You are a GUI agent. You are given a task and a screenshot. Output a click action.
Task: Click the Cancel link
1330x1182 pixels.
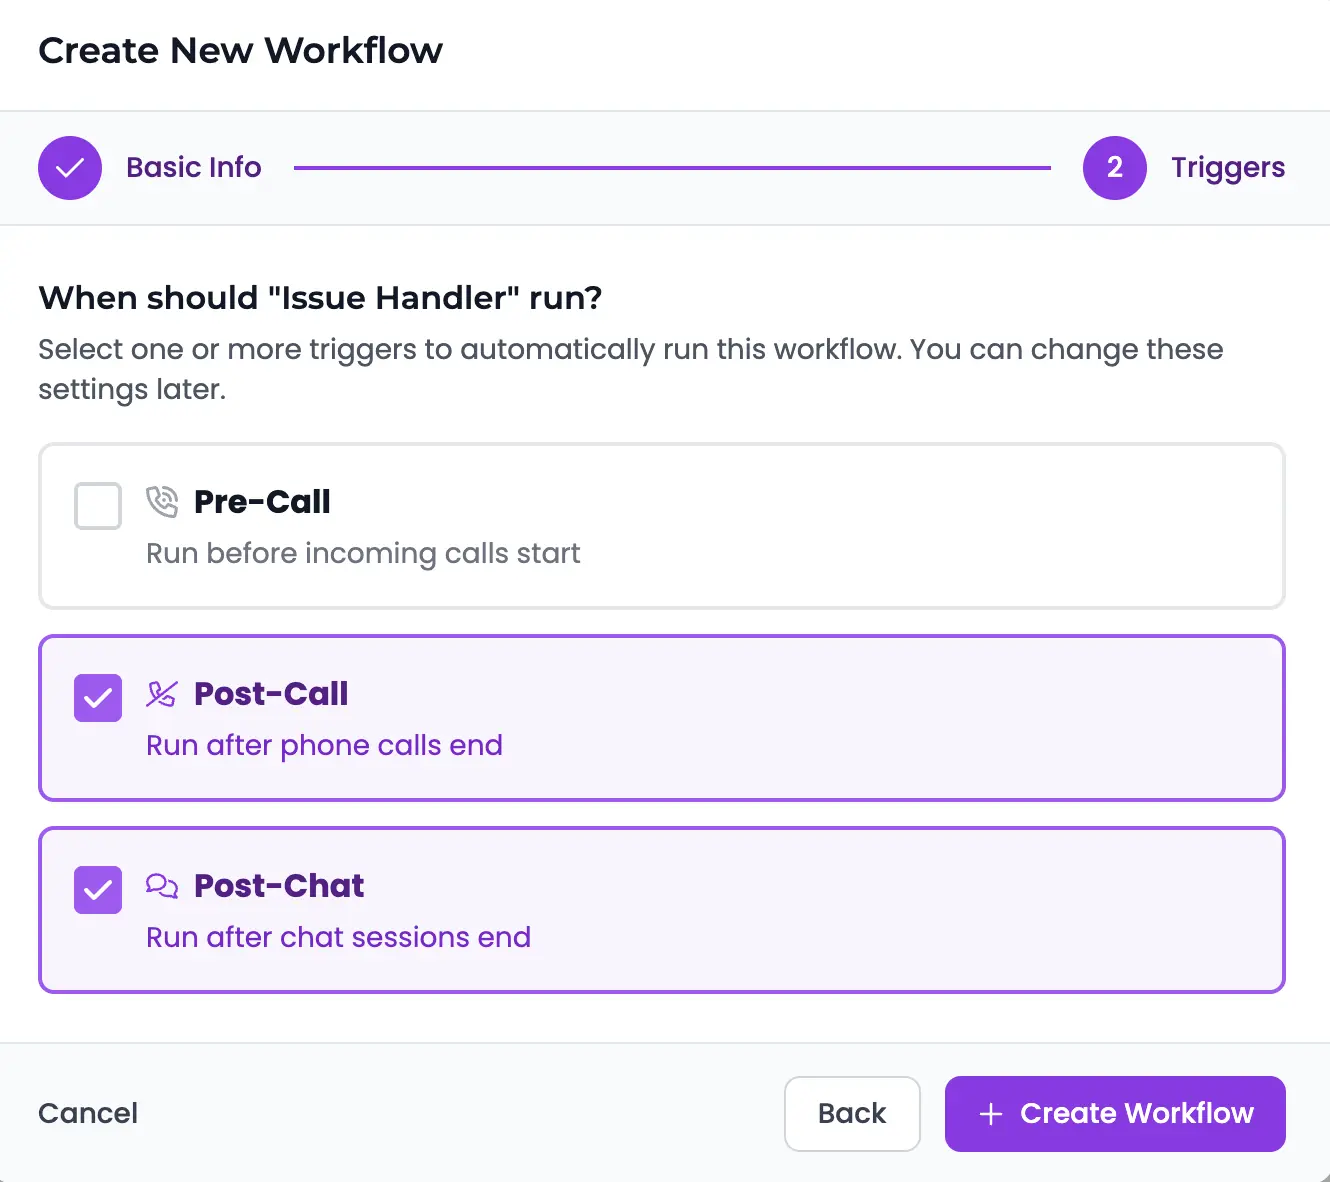88,1113
